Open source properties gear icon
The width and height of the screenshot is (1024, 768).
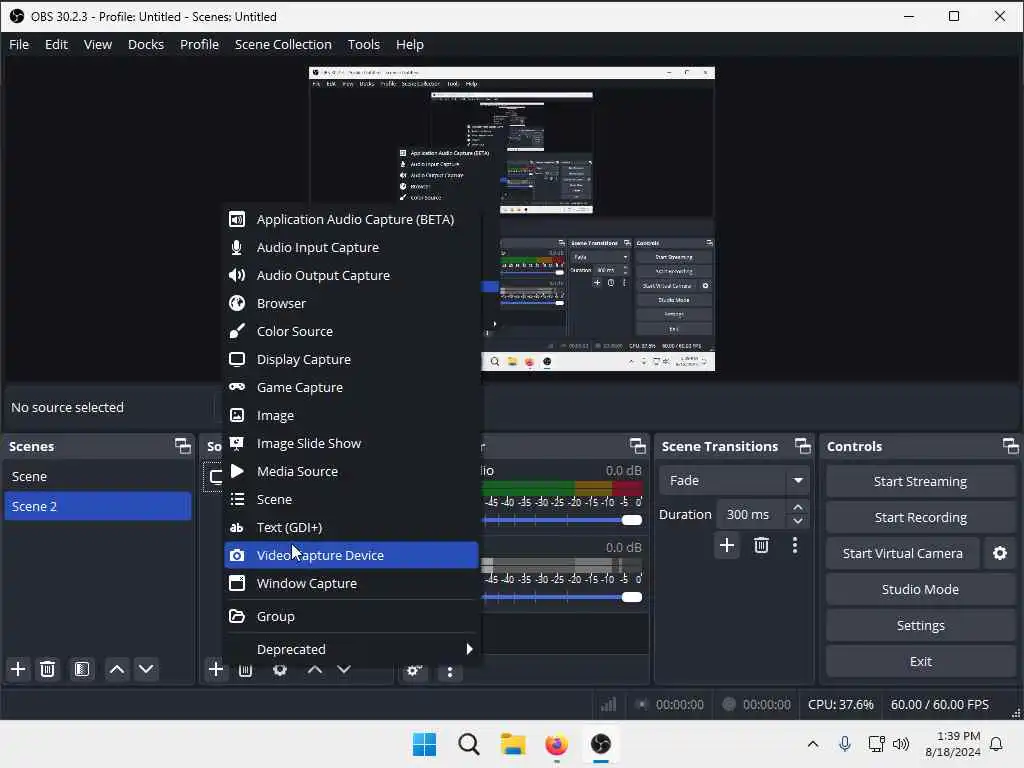pyautogui.click(x=280, y=671)
